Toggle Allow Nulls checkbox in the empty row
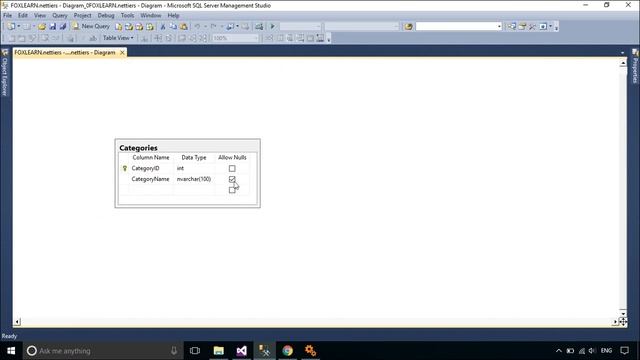The height and width of the screenshot is (360, 640). (x=232, y=190)
